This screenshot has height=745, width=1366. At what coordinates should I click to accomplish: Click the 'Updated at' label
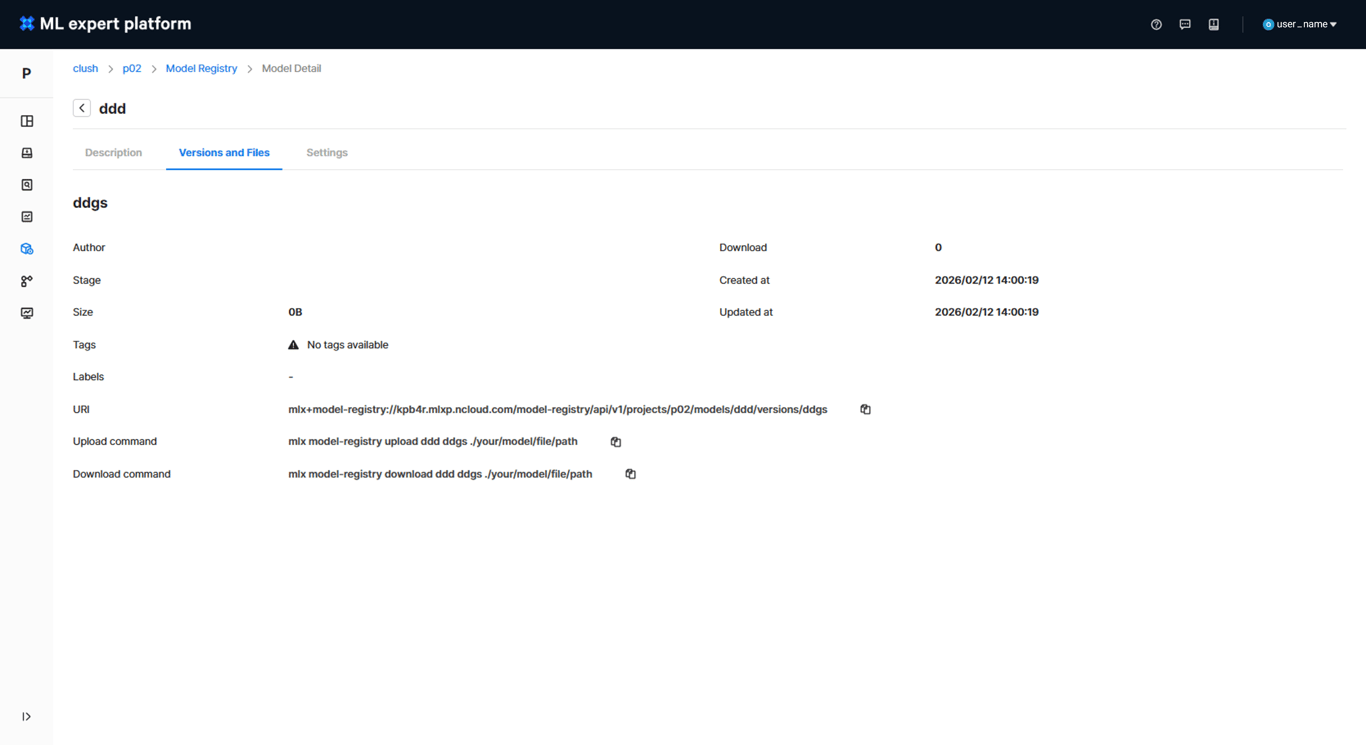pos(746,313)
